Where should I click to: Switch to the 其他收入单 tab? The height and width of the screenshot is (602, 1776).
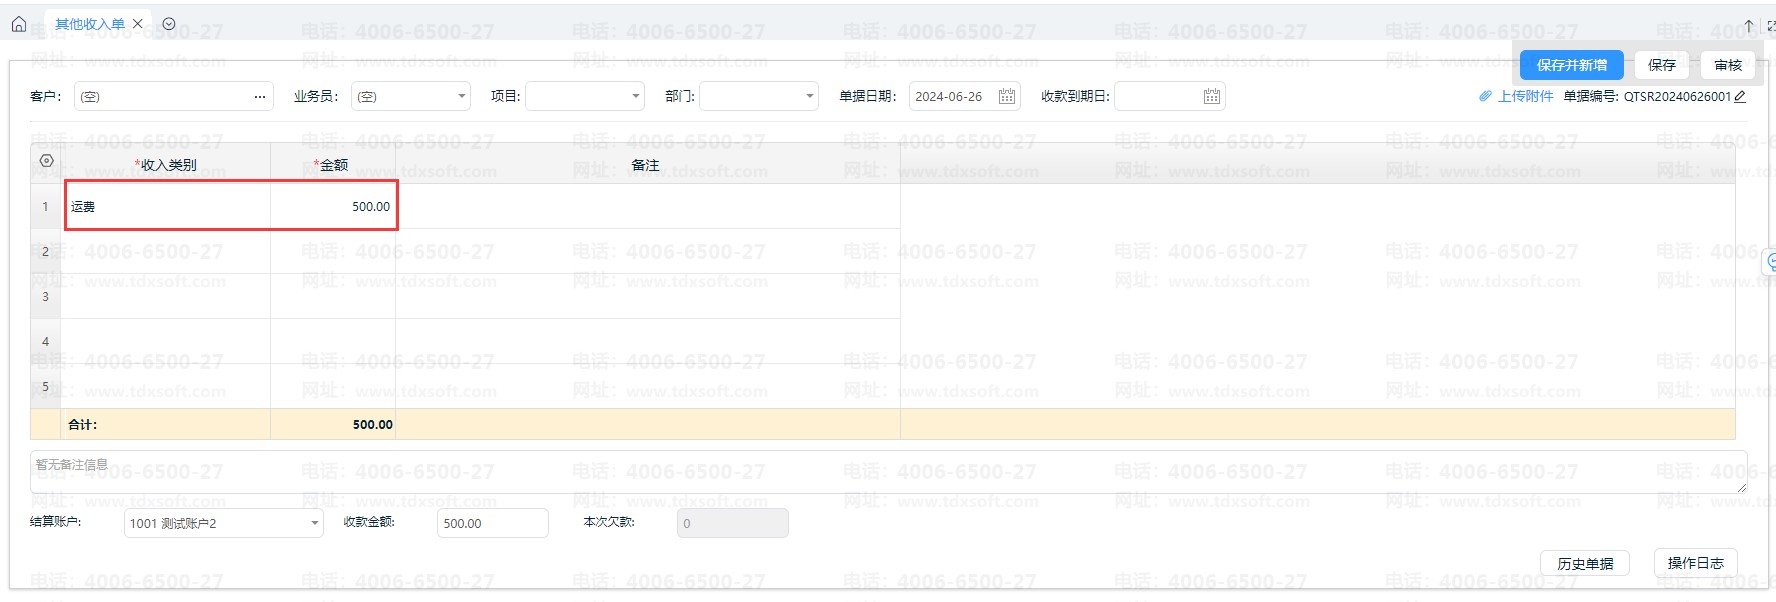pos(90,24)
